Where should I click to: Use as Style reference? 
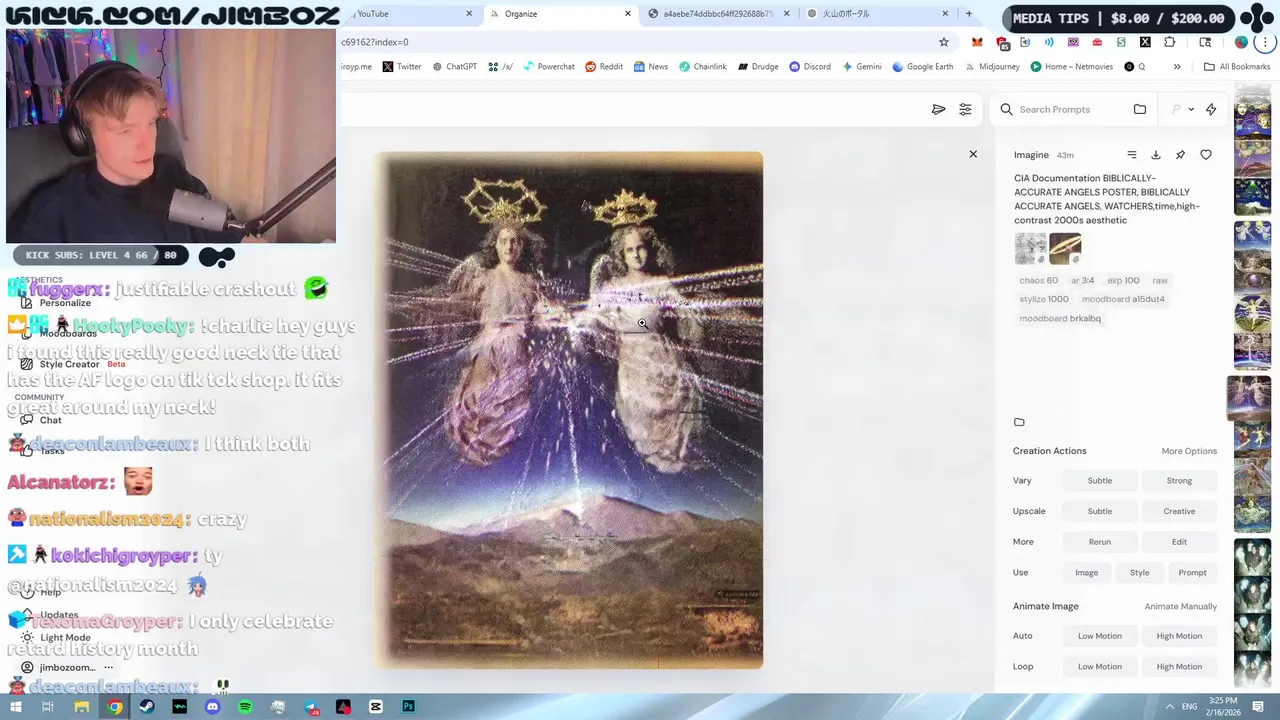[1139, 573]
